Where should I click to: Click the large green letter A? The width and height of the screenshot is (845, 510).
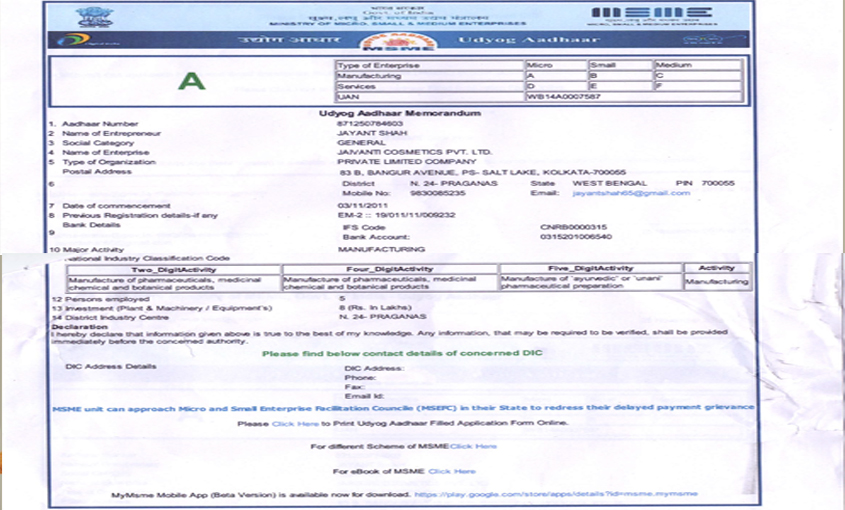[184, 82]
